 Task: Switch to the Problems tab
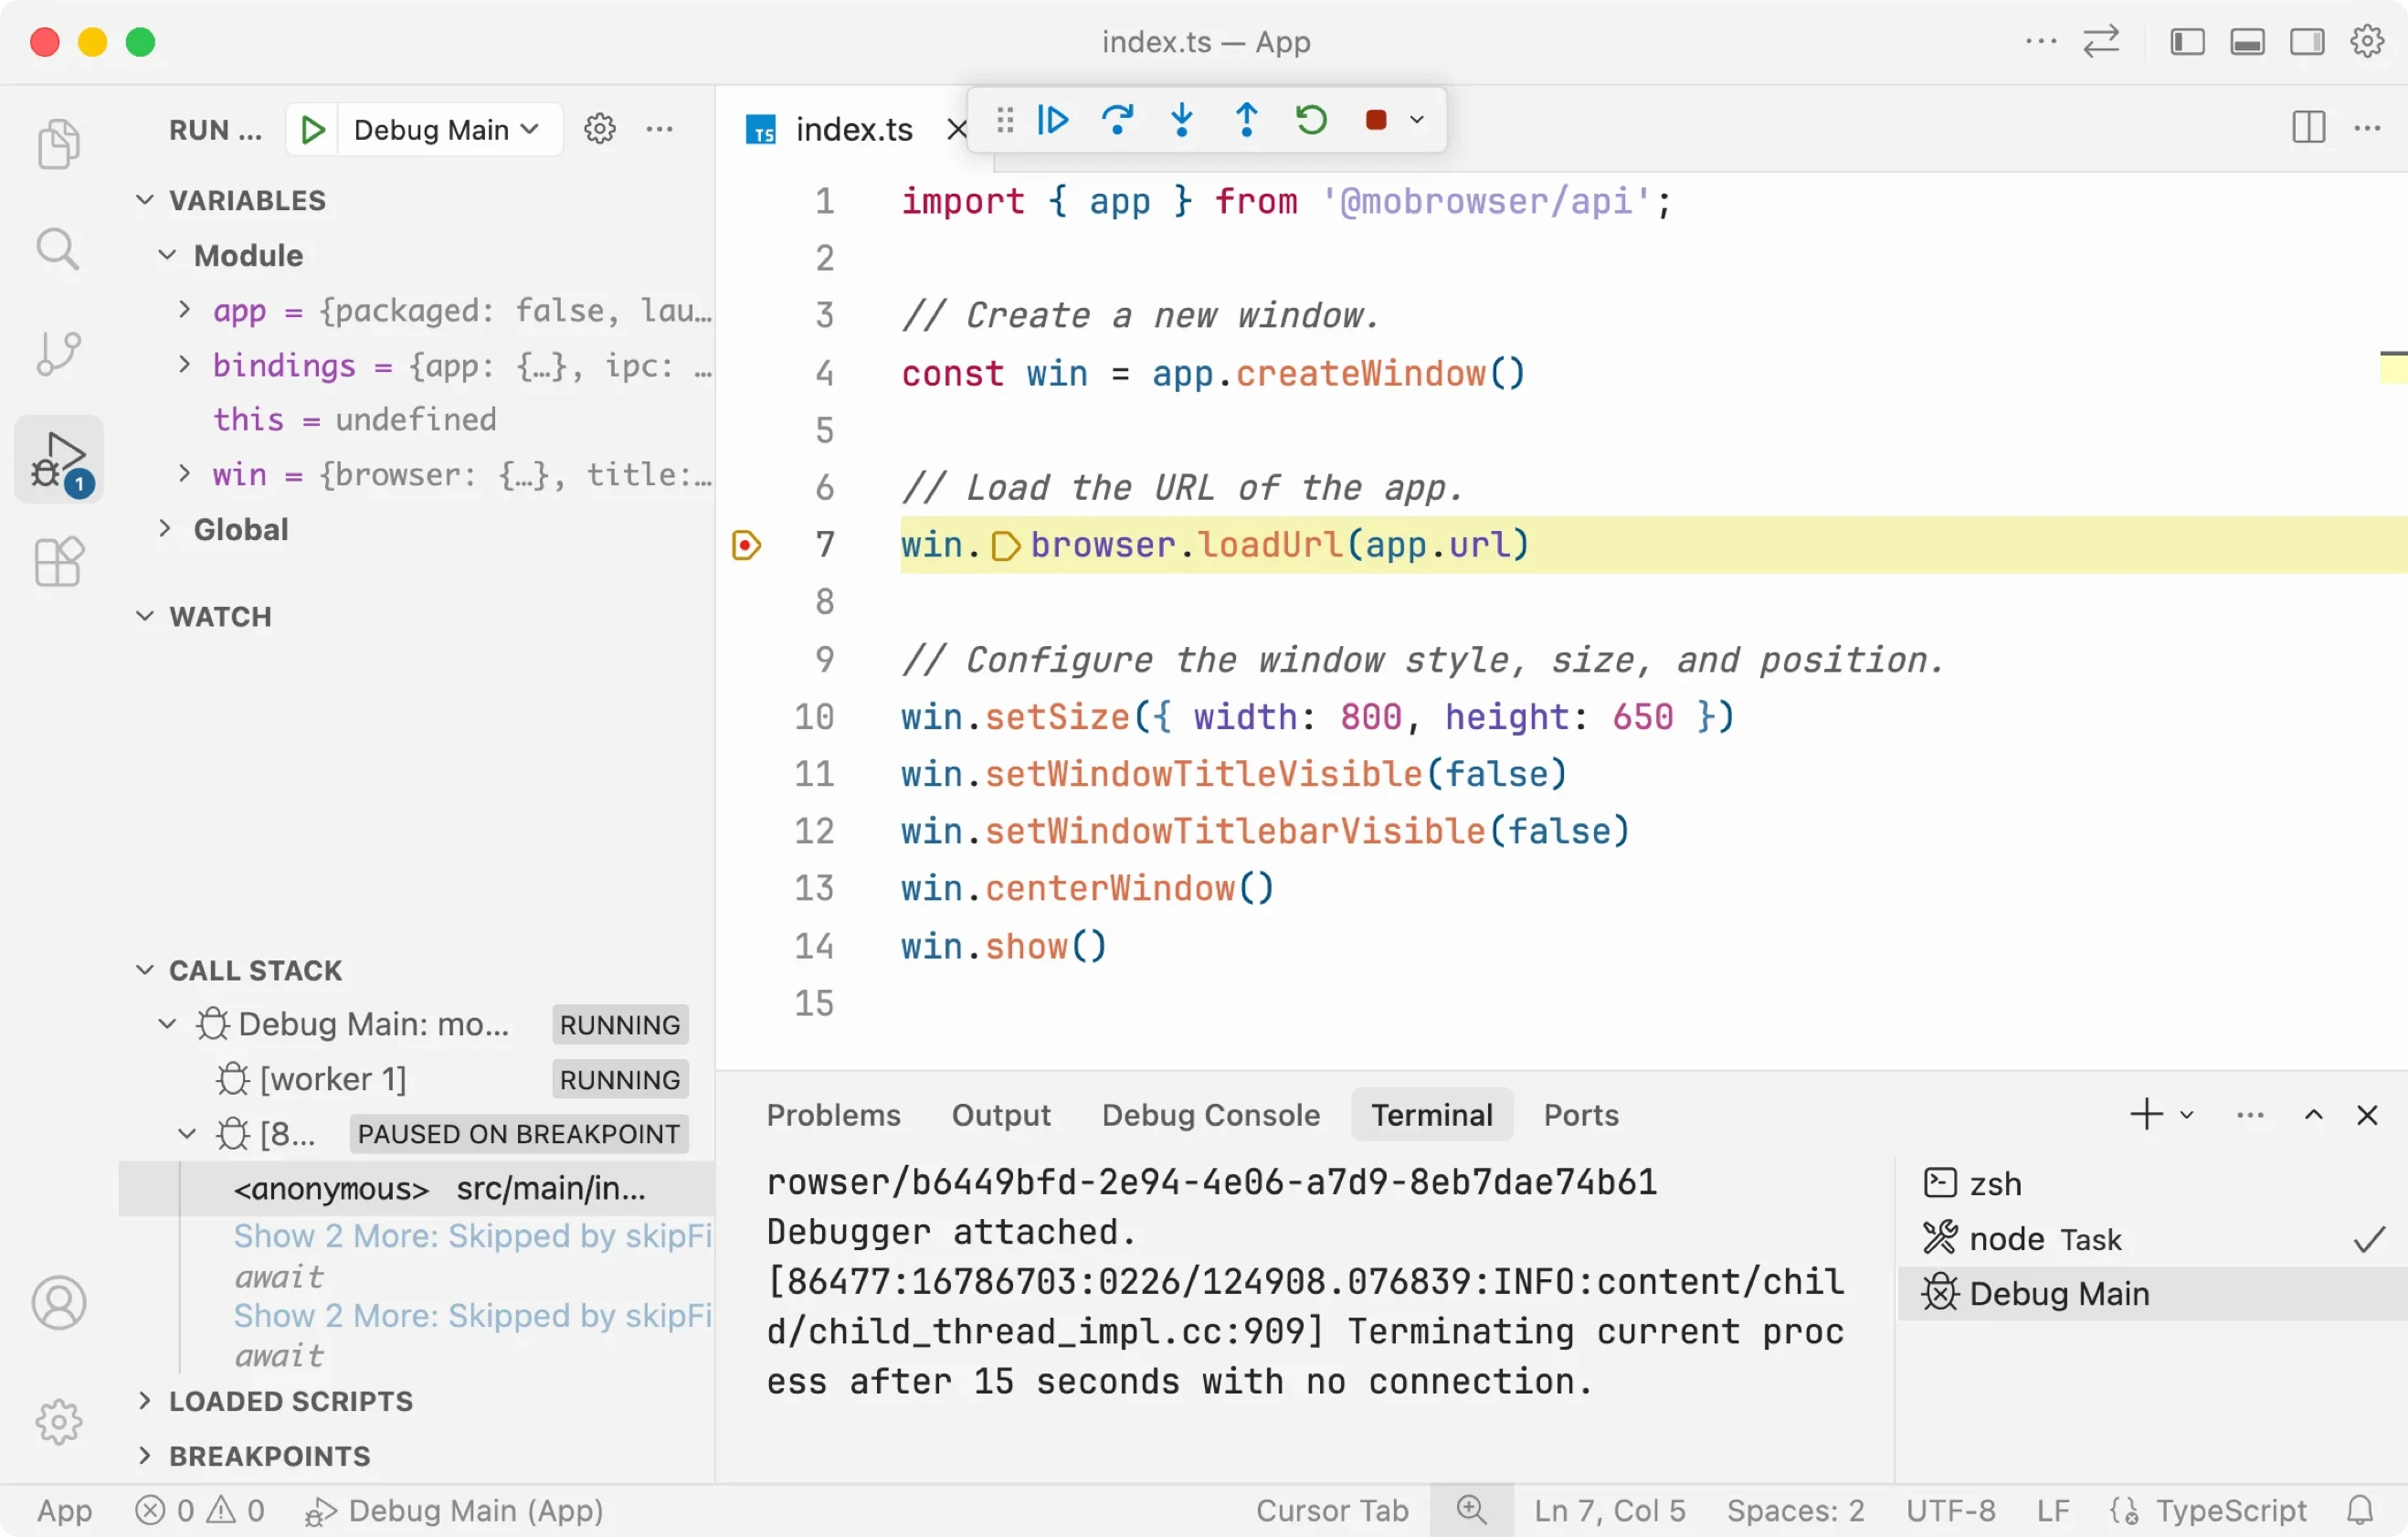point(833,1114)
